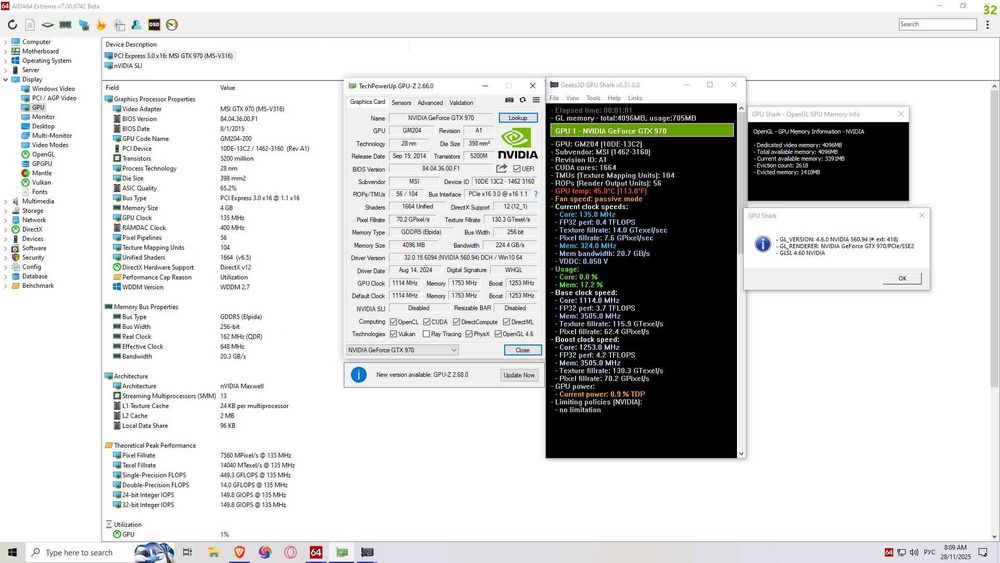The height and width of the screenshot is (563, 1000).
Task: Open File Explorer from the taskbar
Action: [x=214, y=552]
